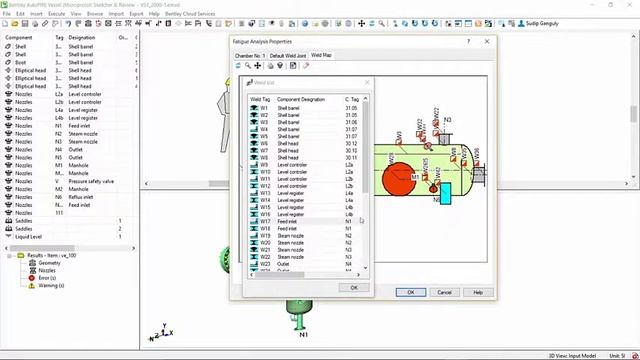This screenshot has height=360, width=640.
Task: Click the main toolbar magnifier zoom icon
Action: (382, 24)
